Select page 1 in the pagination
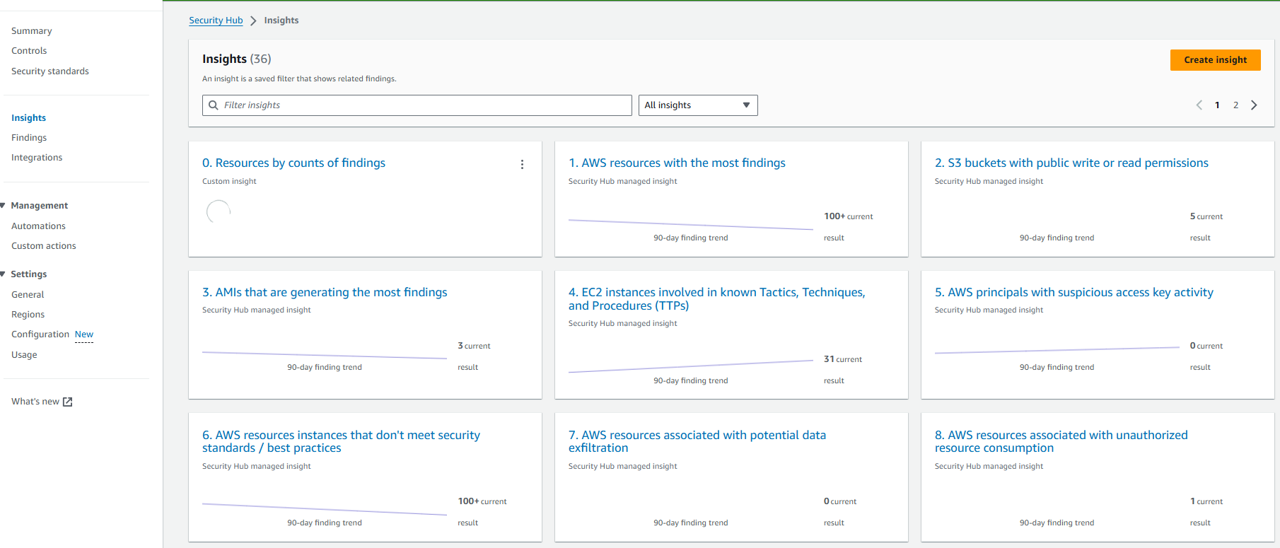This screenshot has height=548, width=1280. coord(1217,105)
